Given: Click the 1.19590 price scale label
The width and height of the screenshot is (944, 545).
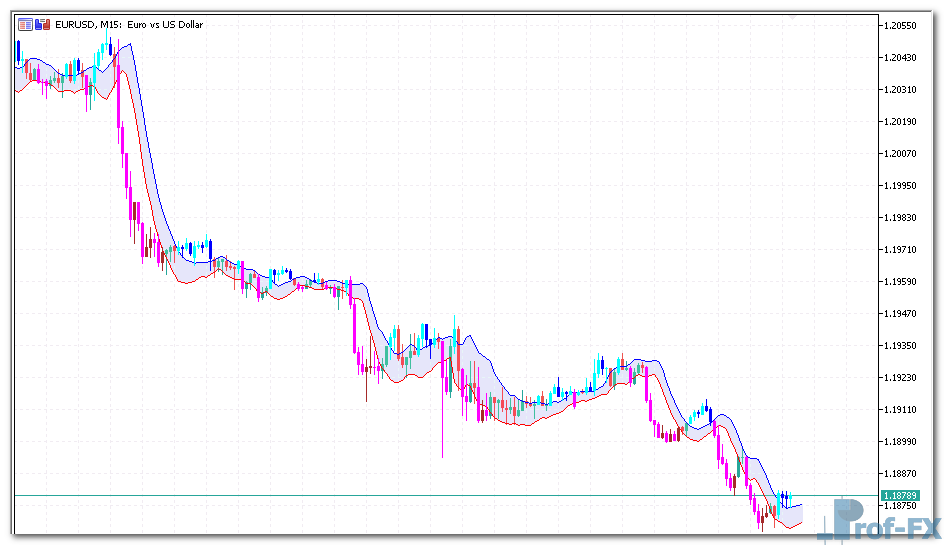Looking at the screenshot, I should pyautogui.click(x=900, y=281).
